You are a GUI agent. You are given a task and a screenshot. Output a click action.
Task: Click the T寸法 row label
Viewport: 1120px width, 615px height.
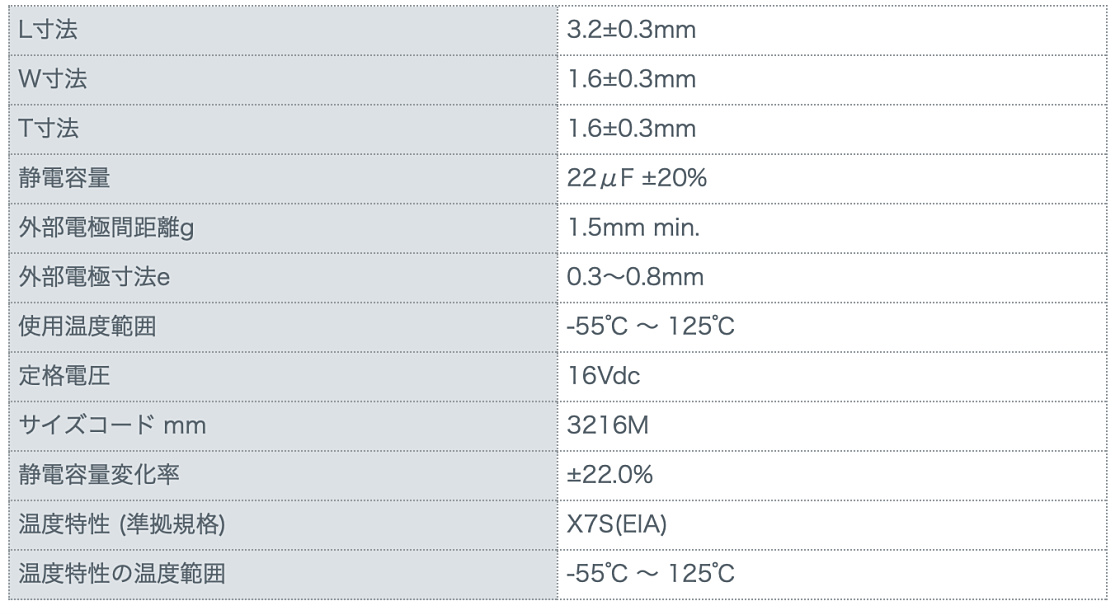tap(49, 129)
